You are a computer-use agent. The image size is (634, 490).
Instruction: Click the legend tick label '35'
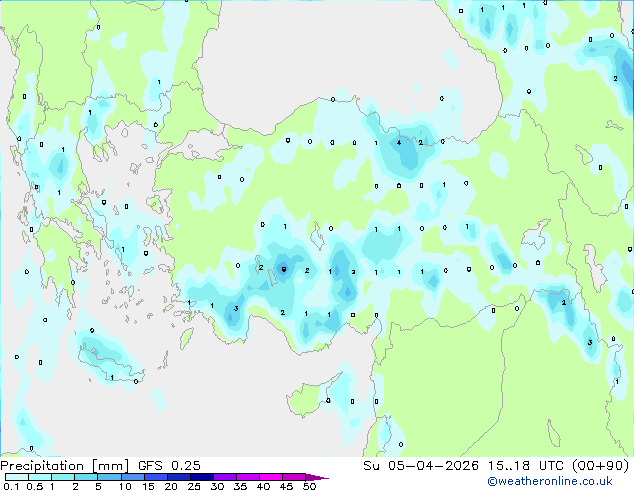point(240,486)
